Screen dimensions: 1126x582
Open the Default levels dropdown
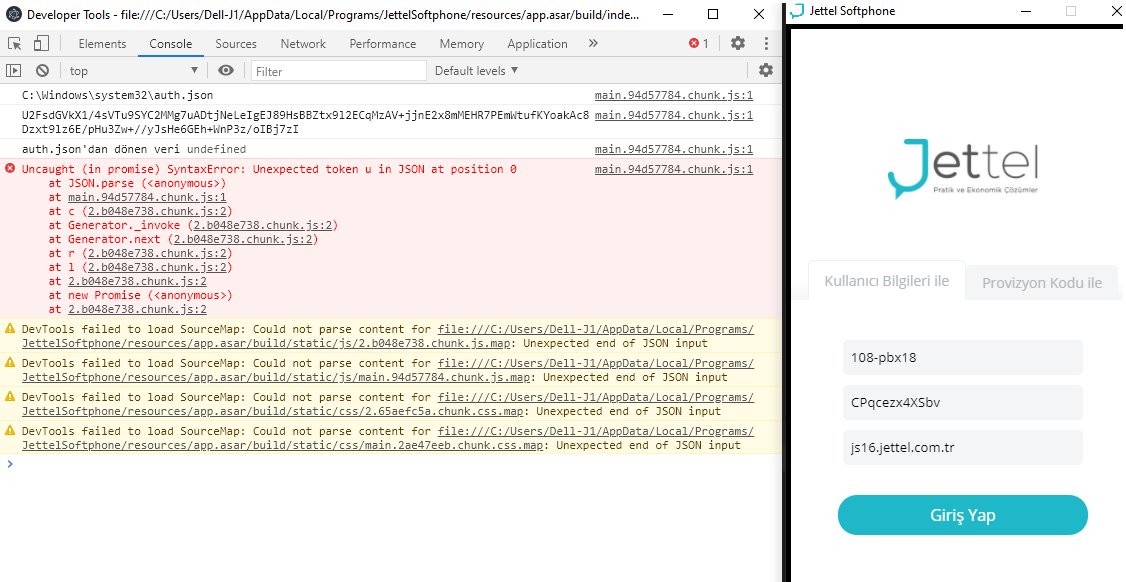[x=477, y=70]
